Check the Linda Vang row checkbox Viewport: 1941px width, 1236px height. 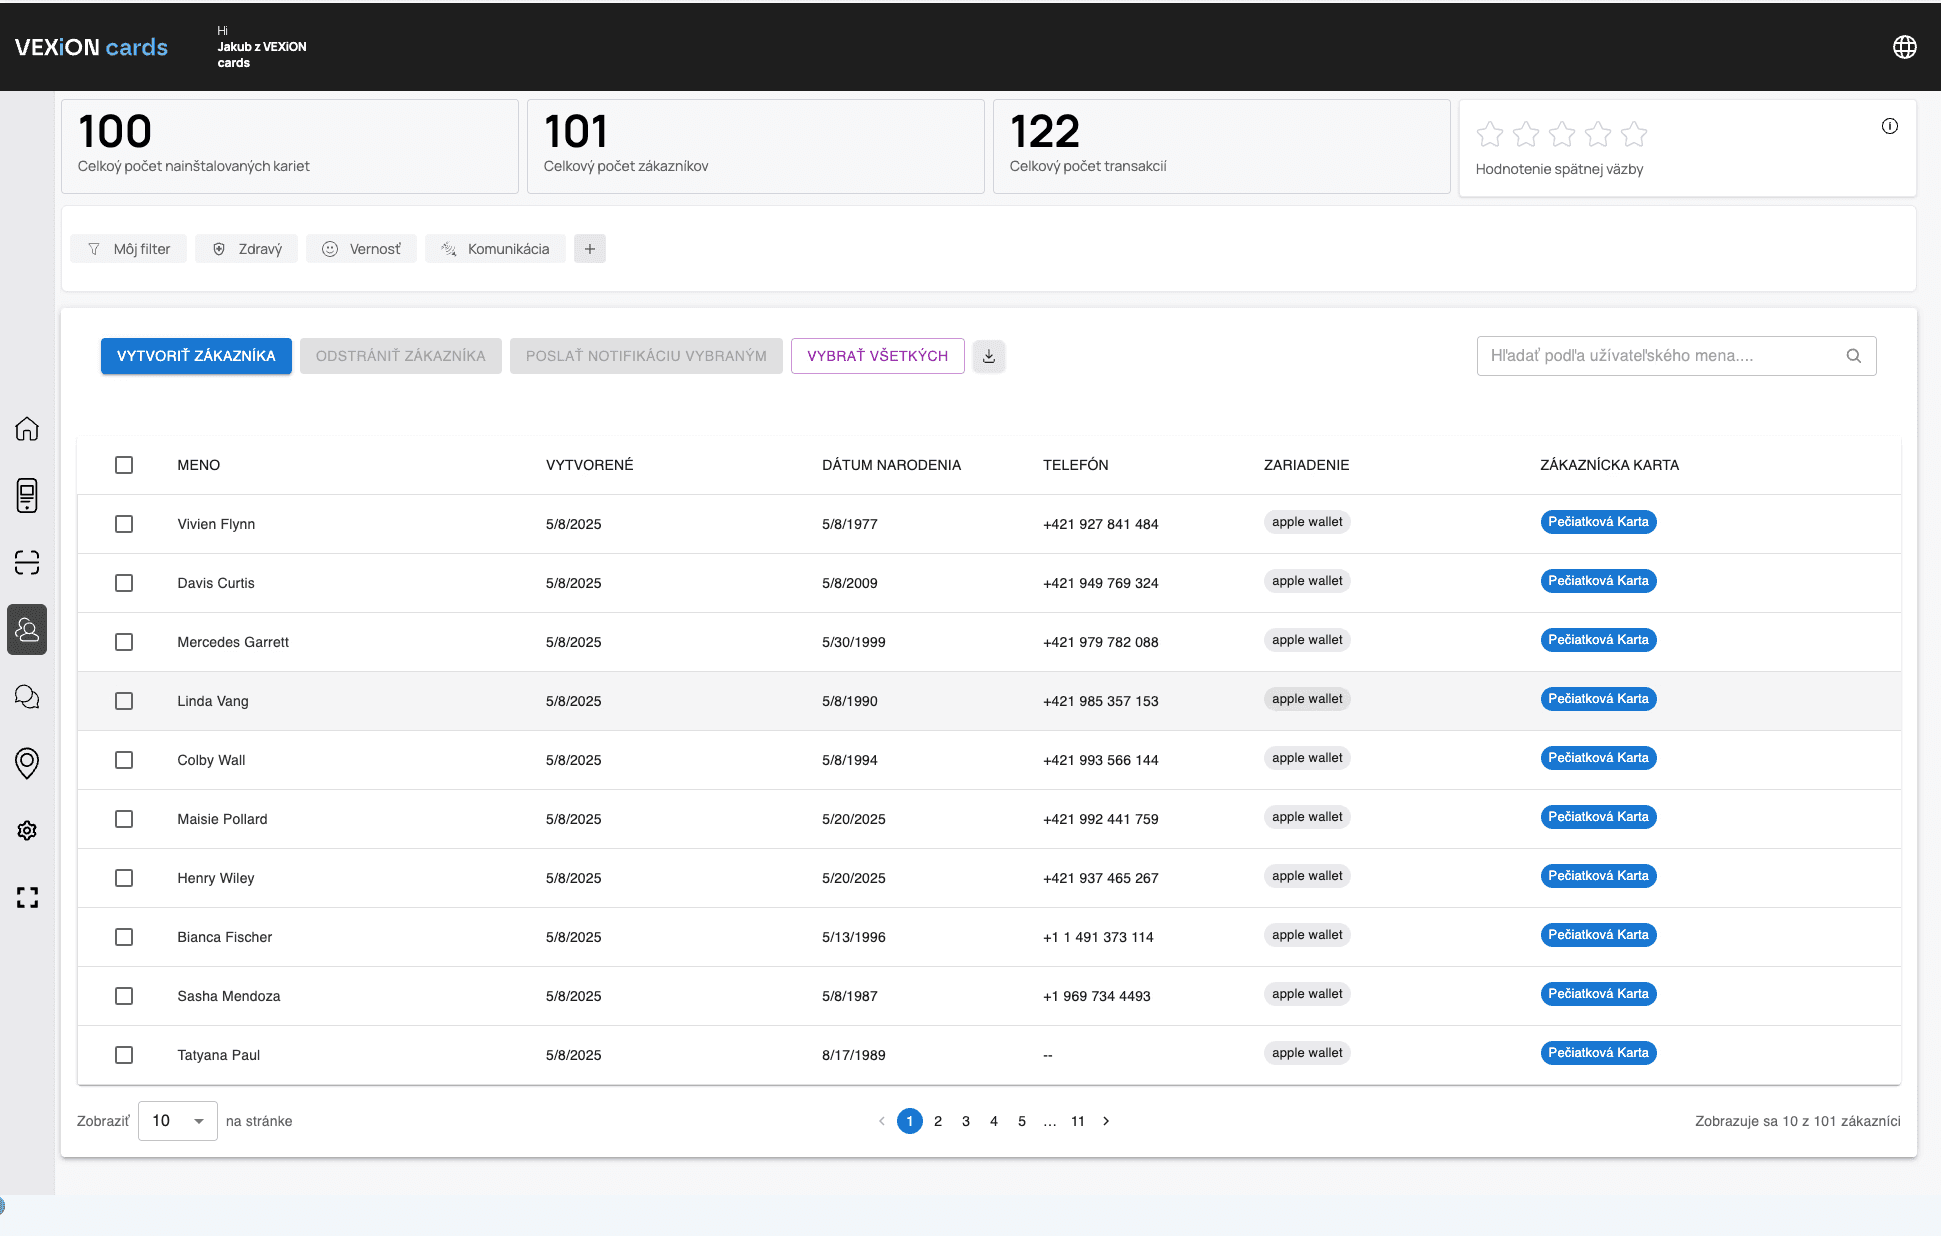pyautogui.click(x=124, y=701)
